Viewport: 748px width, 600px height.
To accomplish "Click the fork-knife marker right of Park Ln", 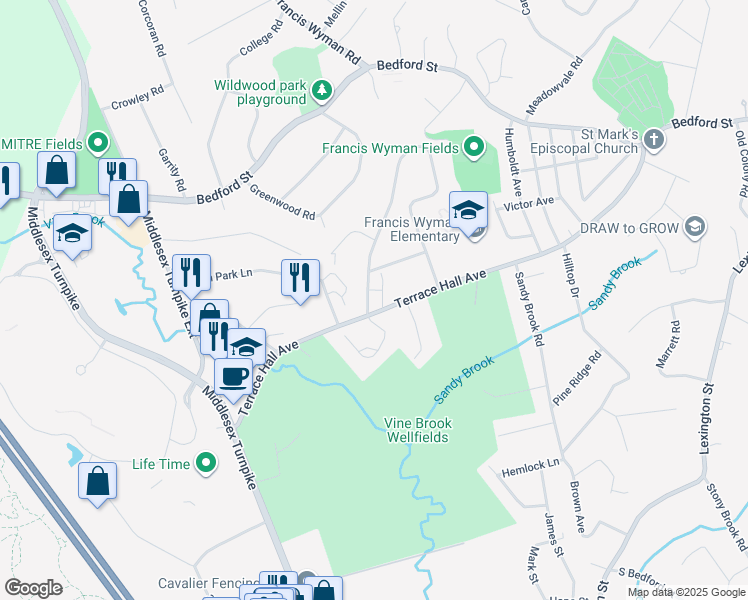I will click(x=300, y=280).
